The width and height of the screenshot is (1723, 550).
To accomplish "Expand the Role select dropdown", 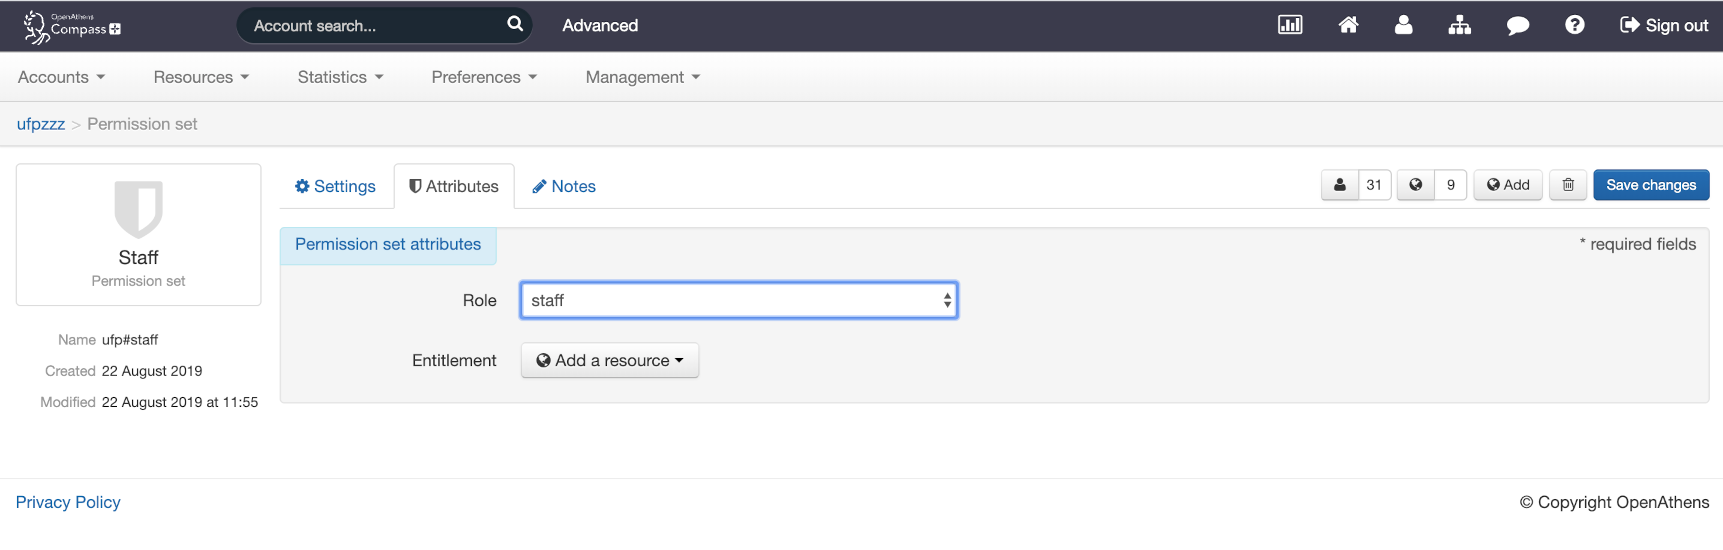I will (738, 300).
